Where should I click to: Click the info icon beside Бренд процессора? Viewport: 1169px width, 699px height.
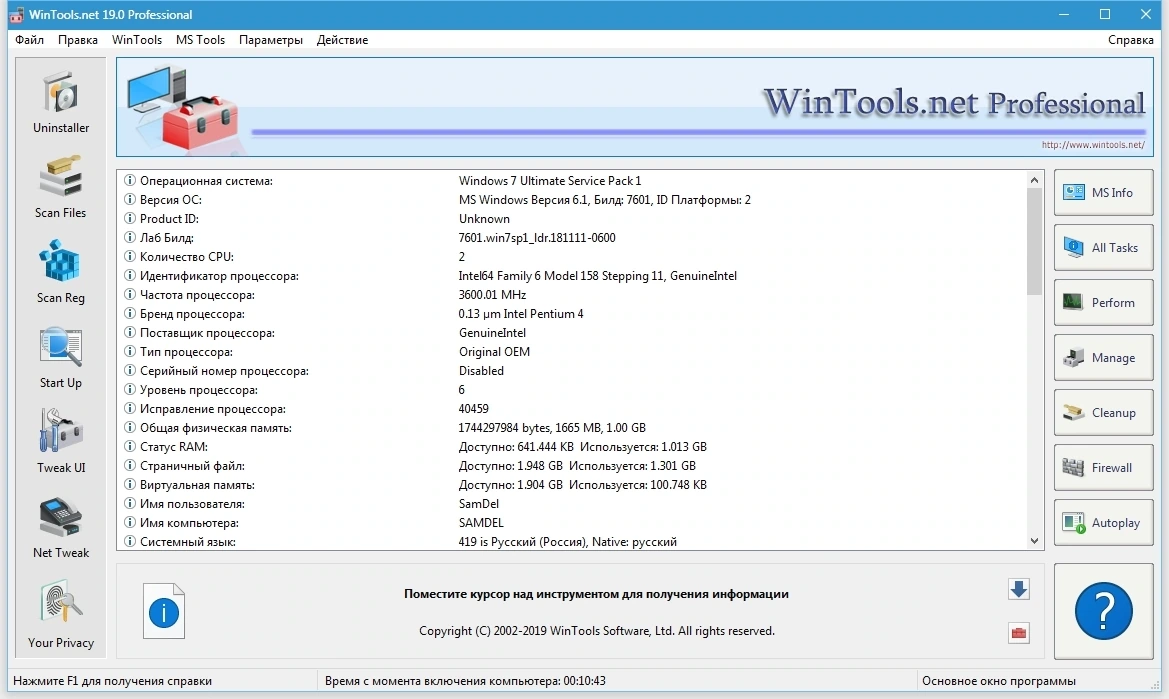pos(130,314)
